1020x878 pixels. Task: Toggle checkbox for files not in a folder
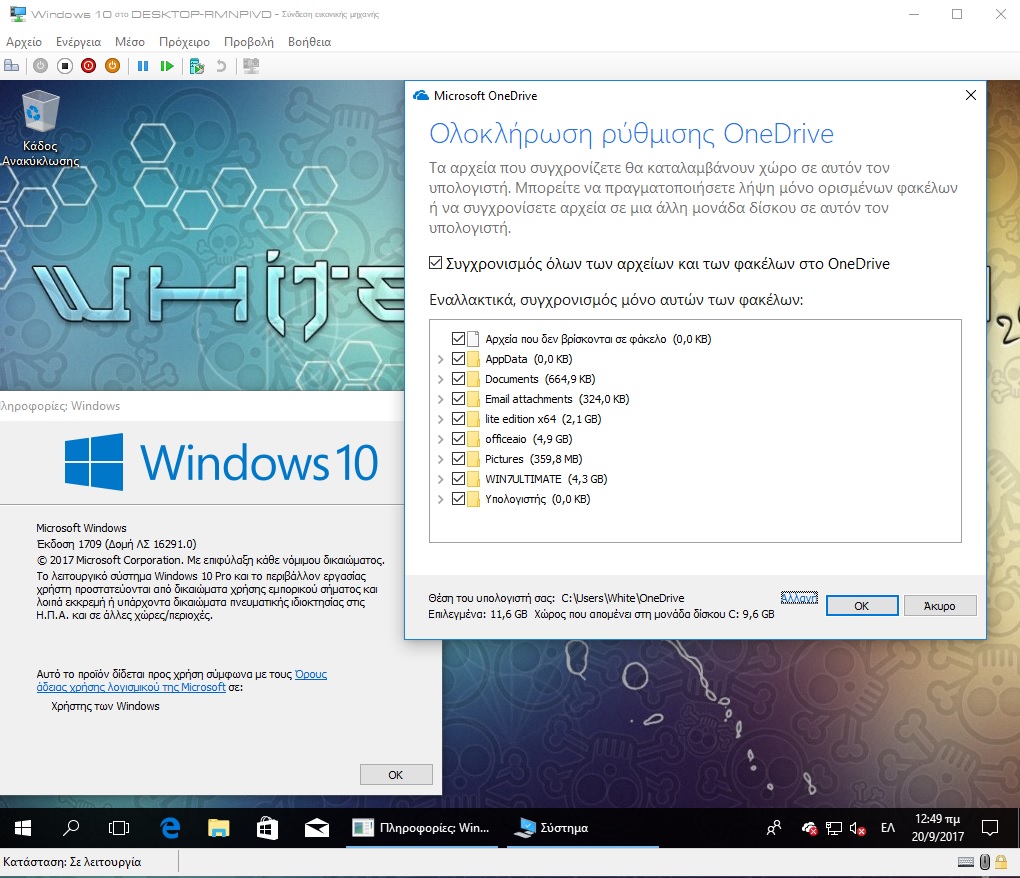pyautogui.click(x=458, y=338)
